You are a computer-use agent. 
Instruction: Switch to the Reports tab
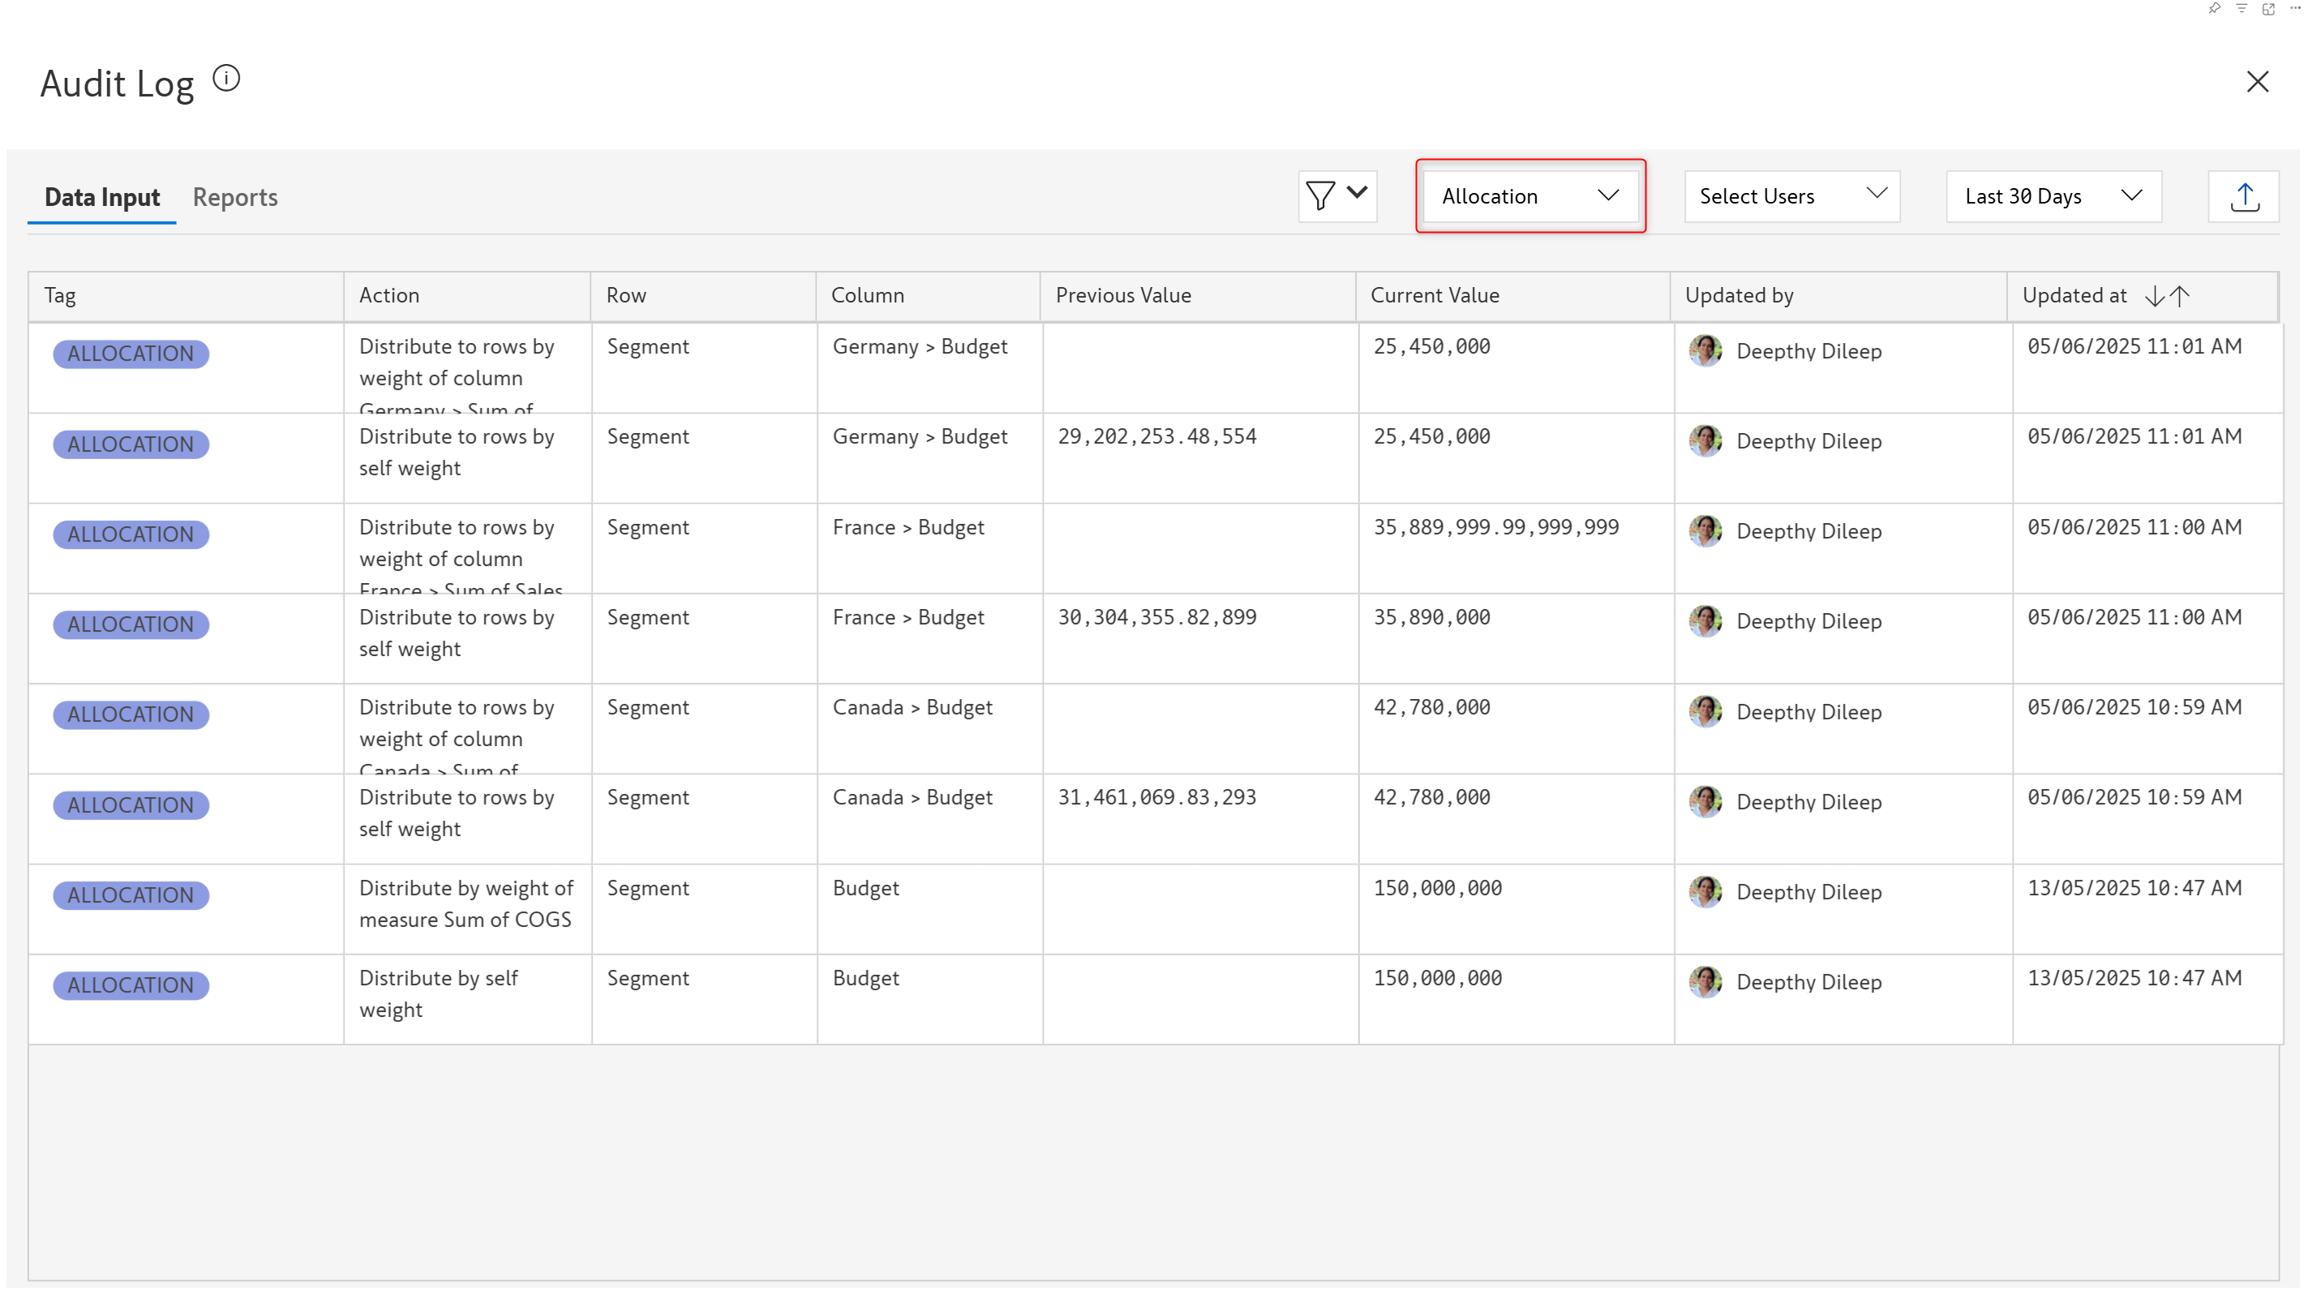(x=235, y=197)
